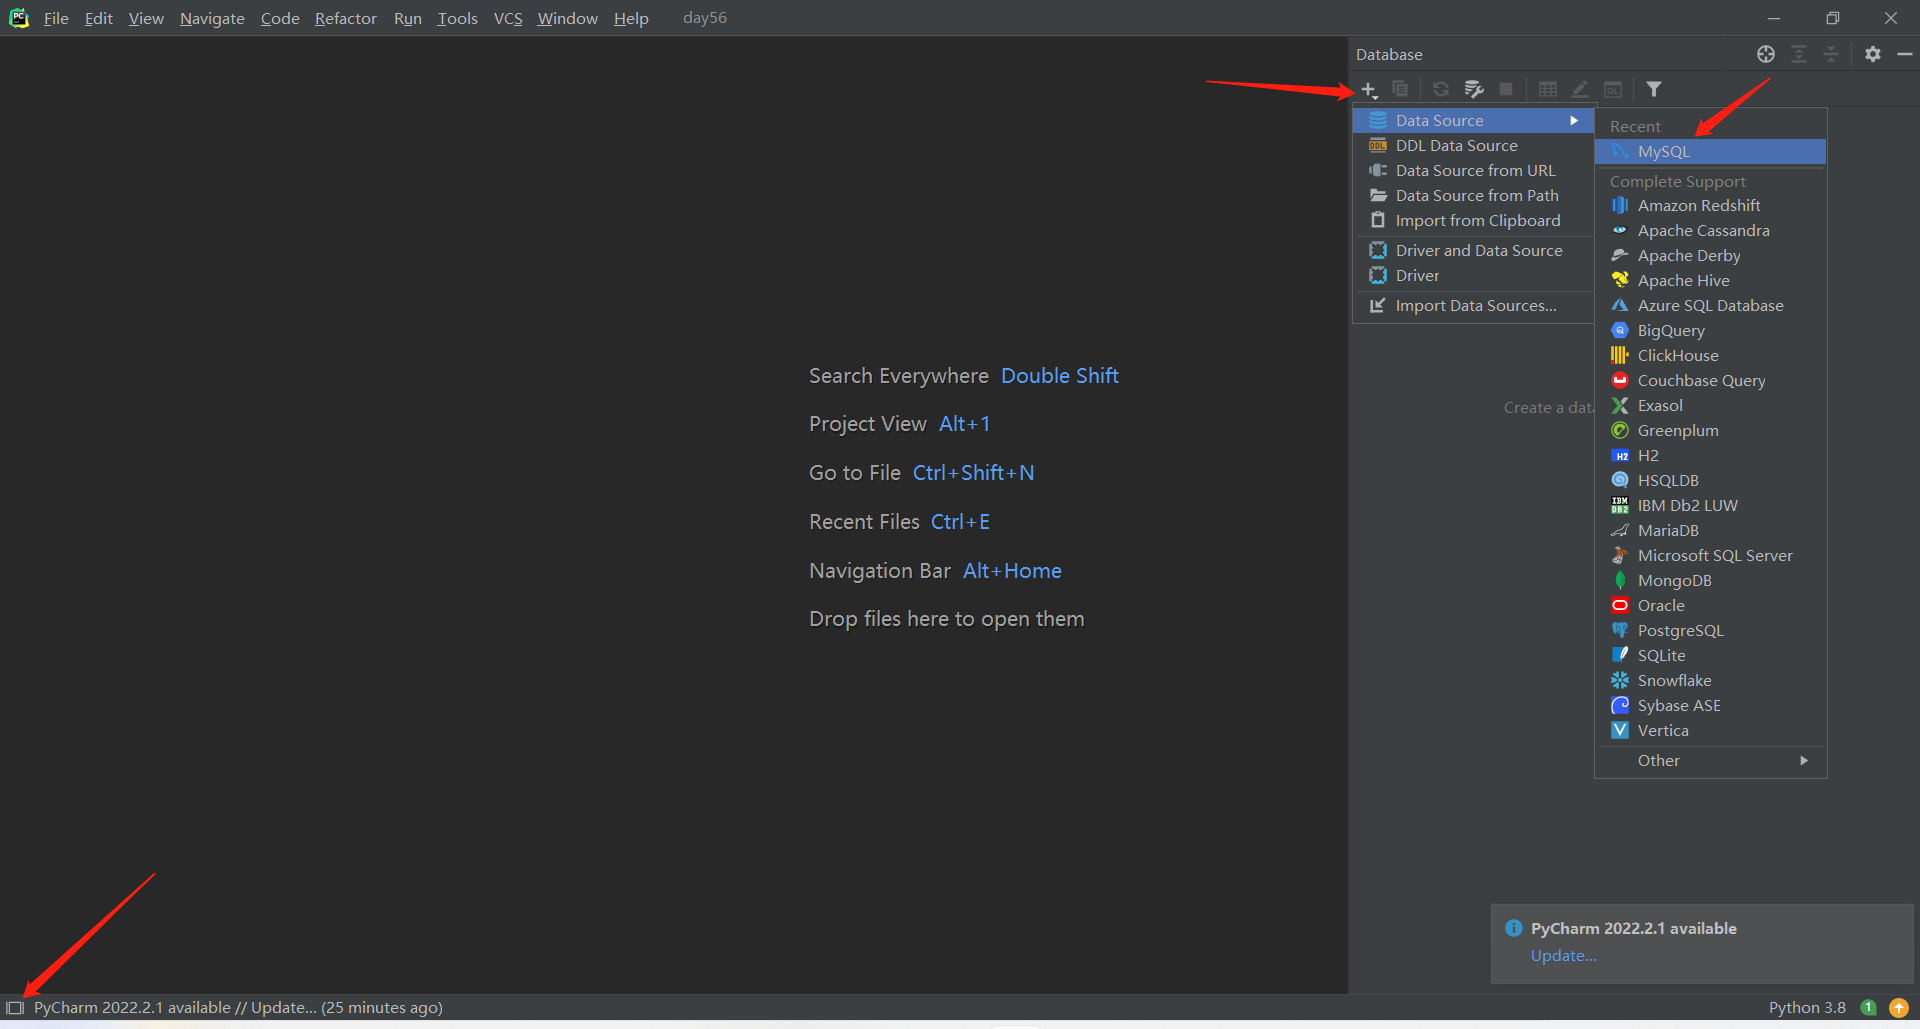
Task: Choose Microsoft SQL Server data source
Action: pos(1710,555)
